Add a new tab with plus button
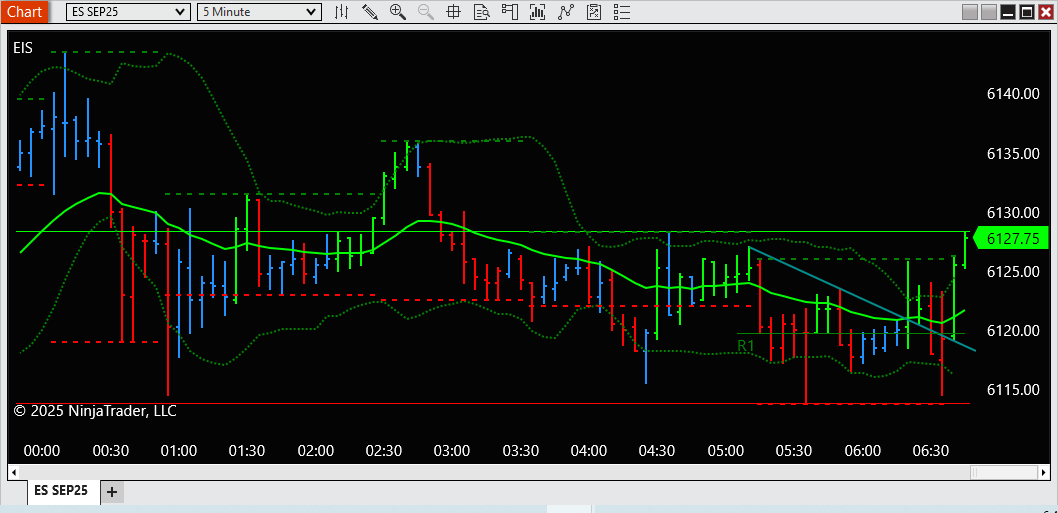The width and height of the screenshot is (1058, 513). 112,492
